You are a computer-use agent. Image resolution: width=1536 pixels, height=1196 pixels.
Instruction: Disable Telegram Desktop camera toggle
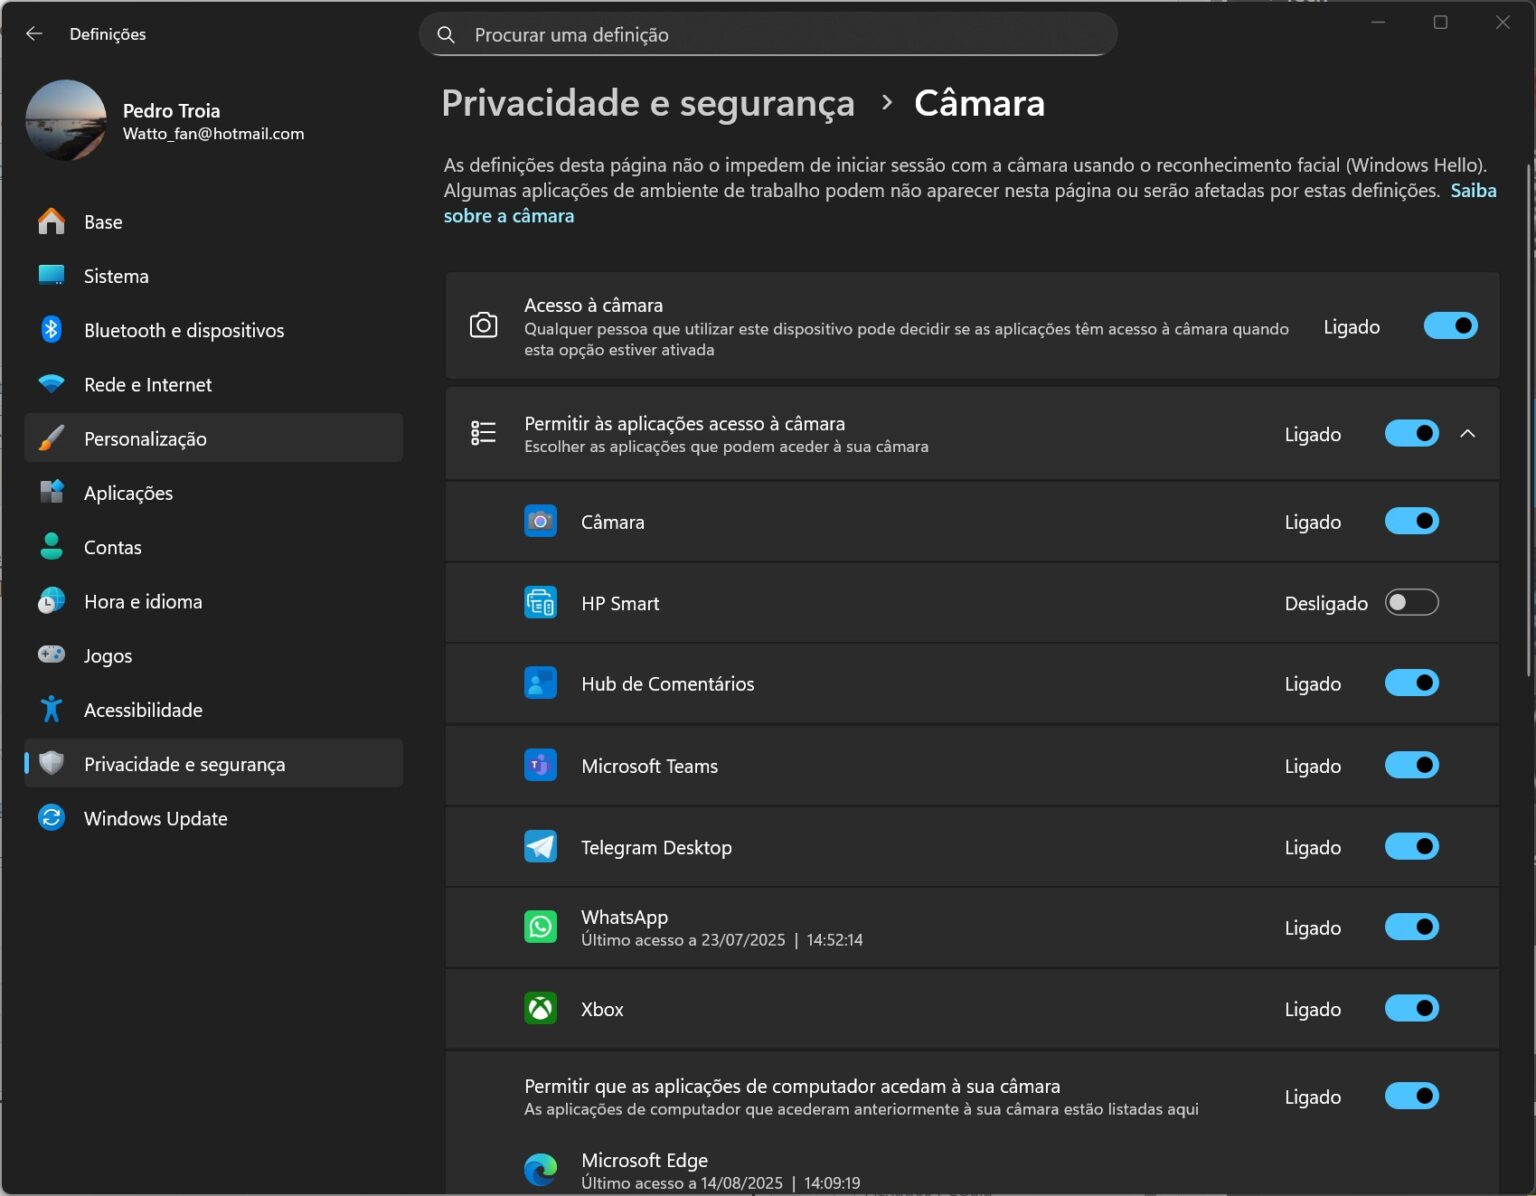(x=1412, y=847)
